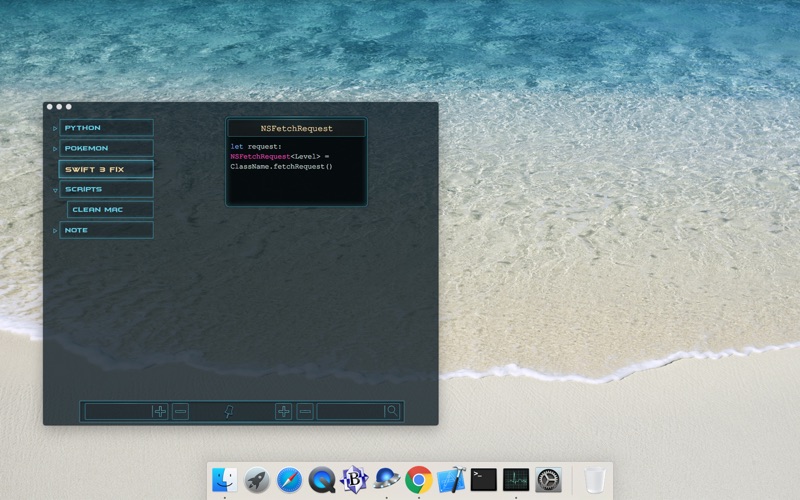The height and width of the screenshot is (500, 800).
Task: Launch Terminal from the dock
Action: pos(484,480)
